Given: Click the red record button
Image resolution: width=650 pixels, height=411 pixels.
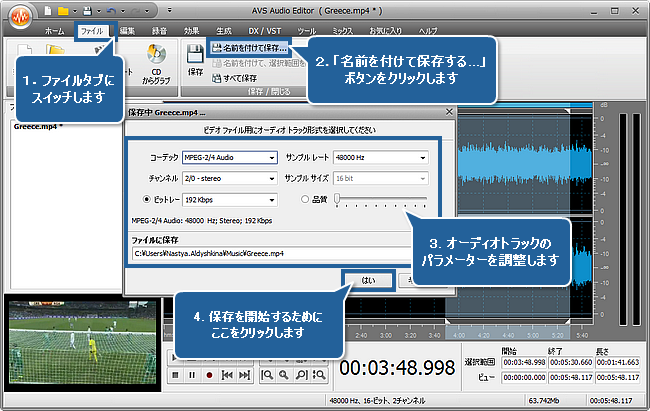Looking at the screenshot, I should 209,375.
